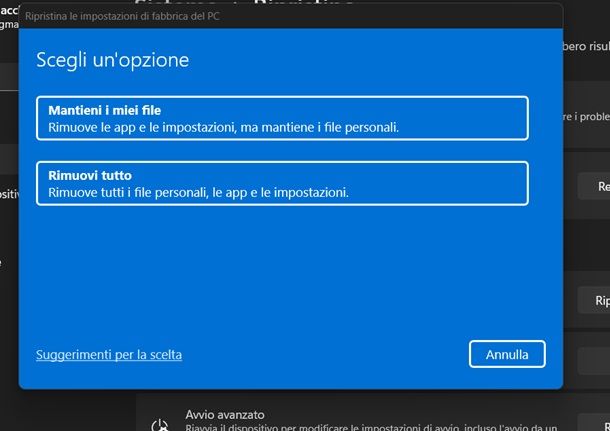This screenshot has height=431, width=610.
Task: Click the Annulla button
Action: [507, 354]
